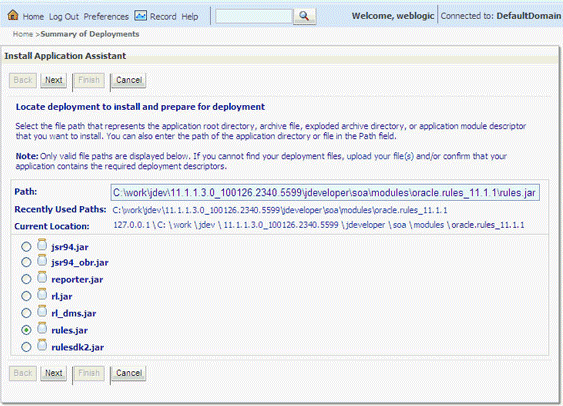This screenshot has width=563, height=406.
Task: Click the C: segment in Current Location
Action: coord(162,225)
